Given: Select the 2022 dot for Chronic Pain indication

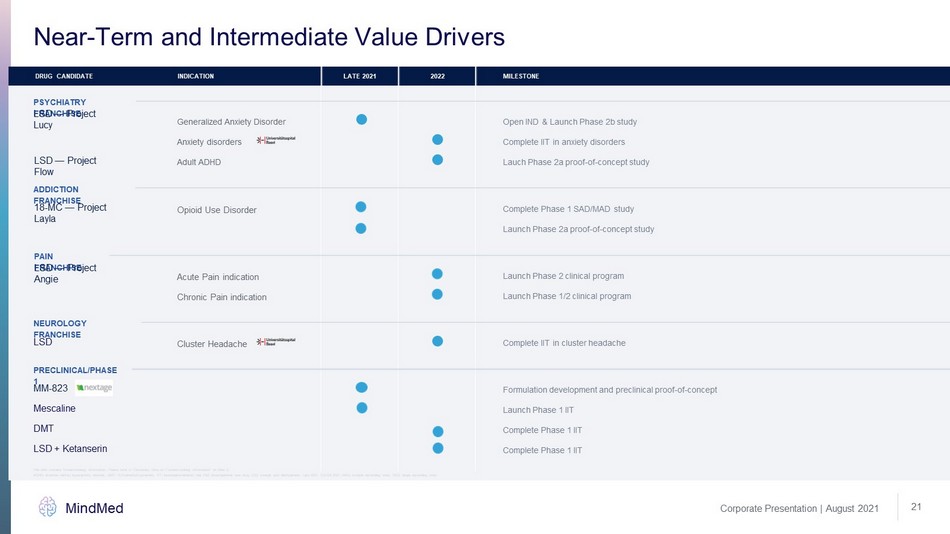Looking at the screenshot, I should coord(437,294).
